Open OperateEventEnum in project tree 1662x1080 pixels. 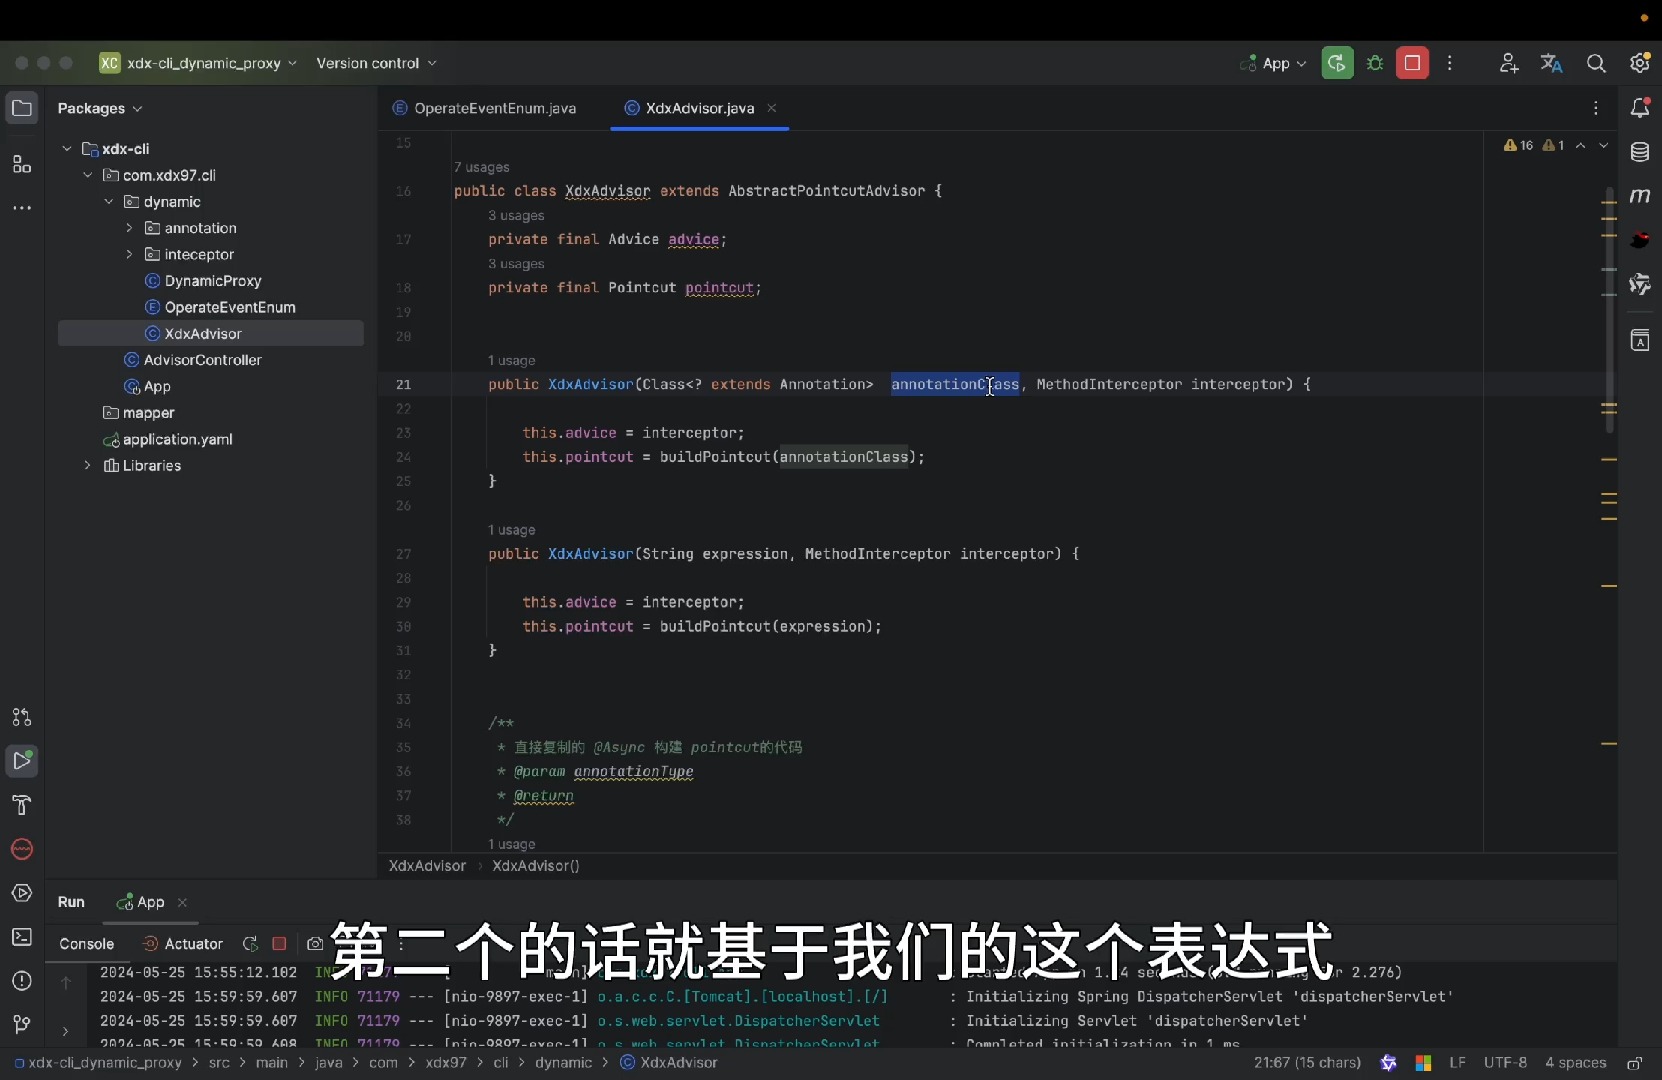tap(220, 307)
